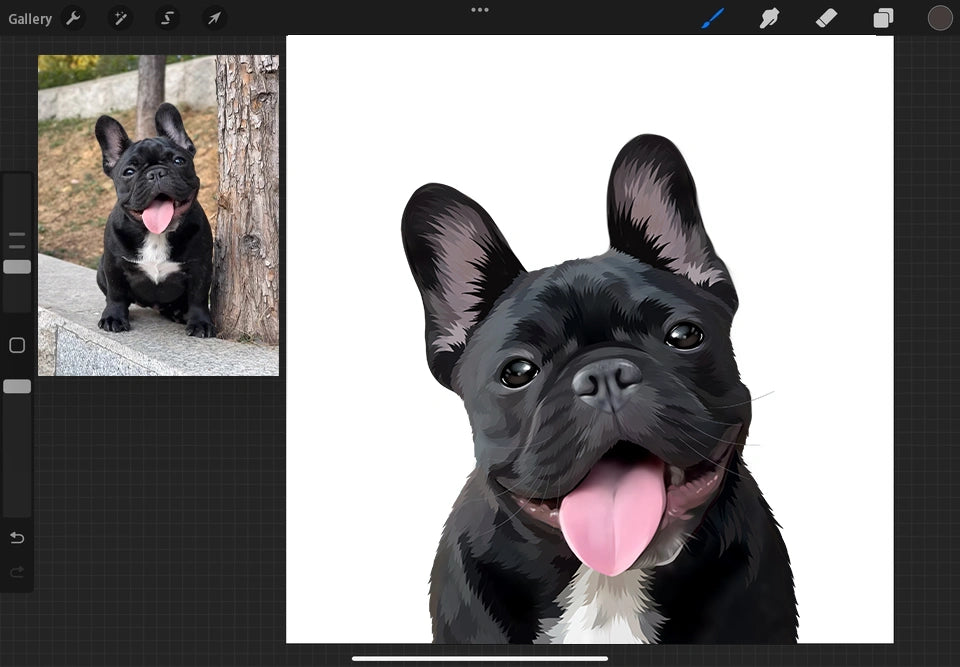Activate the Transform arrow tool

coord(214,18)
